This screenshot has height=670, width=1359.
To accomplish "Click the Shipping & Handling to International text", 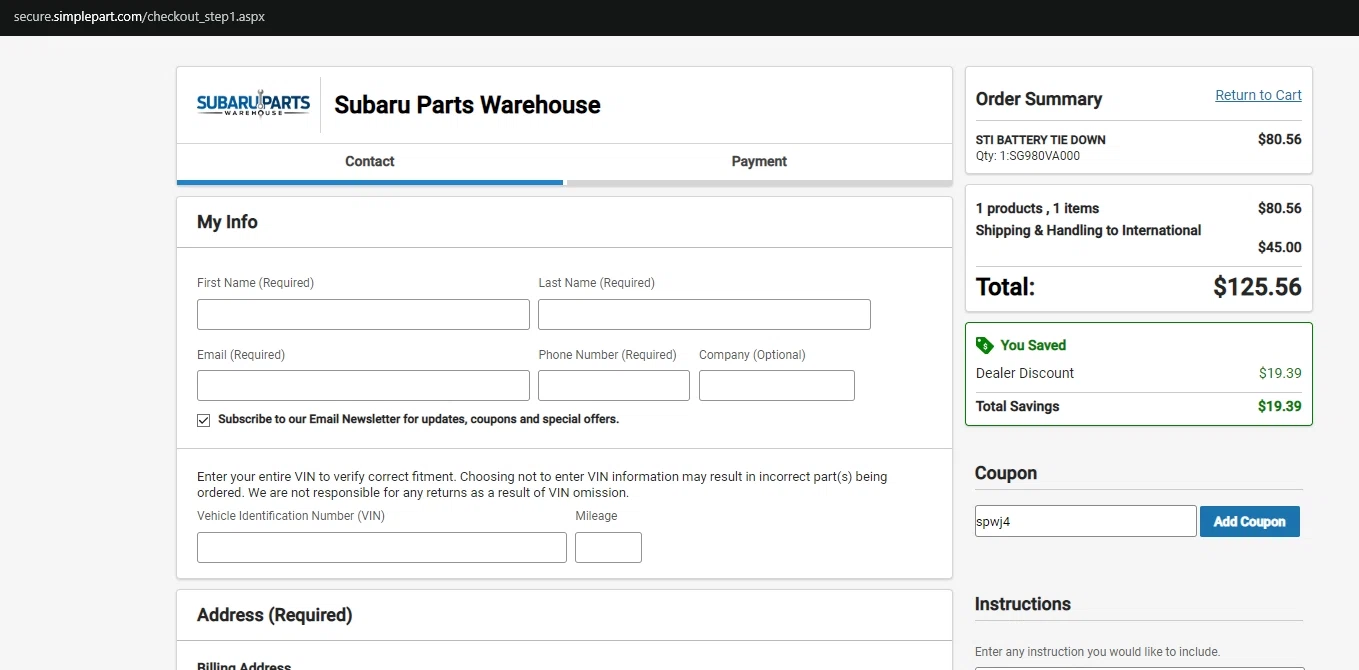I will click(x=1088, y=230).
